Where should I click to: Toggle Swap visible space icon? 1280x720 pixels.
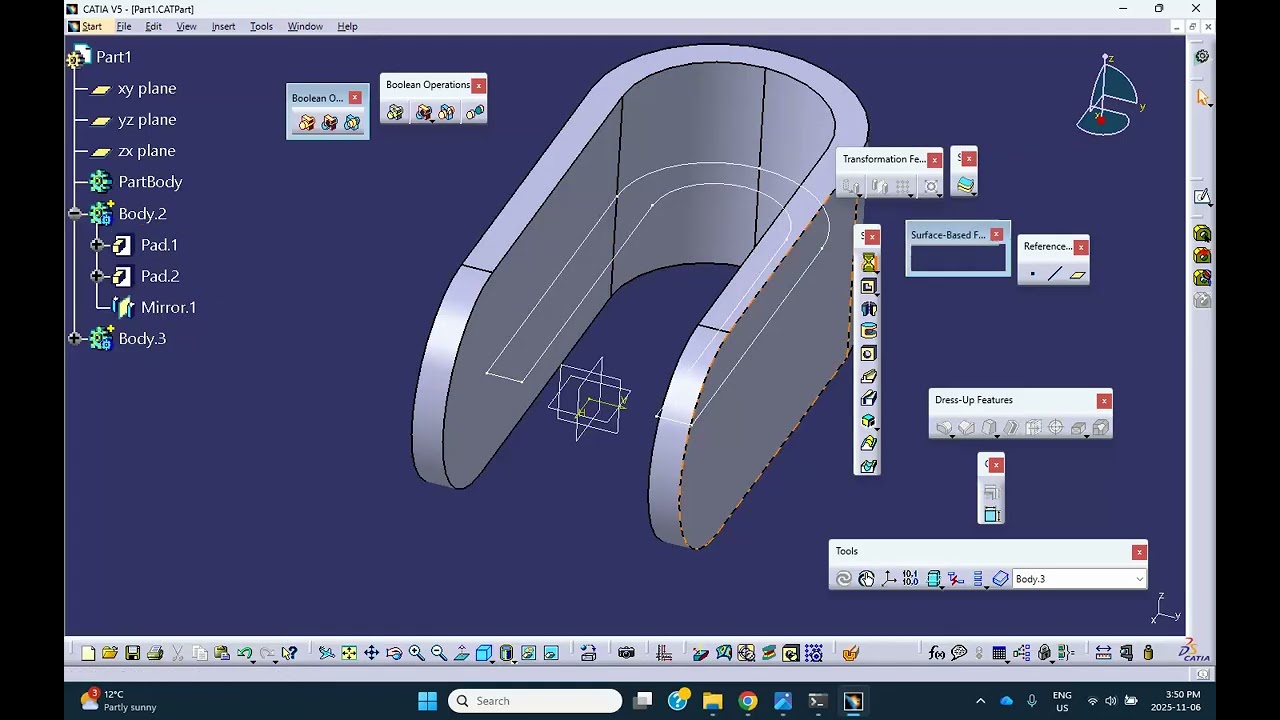551,653
